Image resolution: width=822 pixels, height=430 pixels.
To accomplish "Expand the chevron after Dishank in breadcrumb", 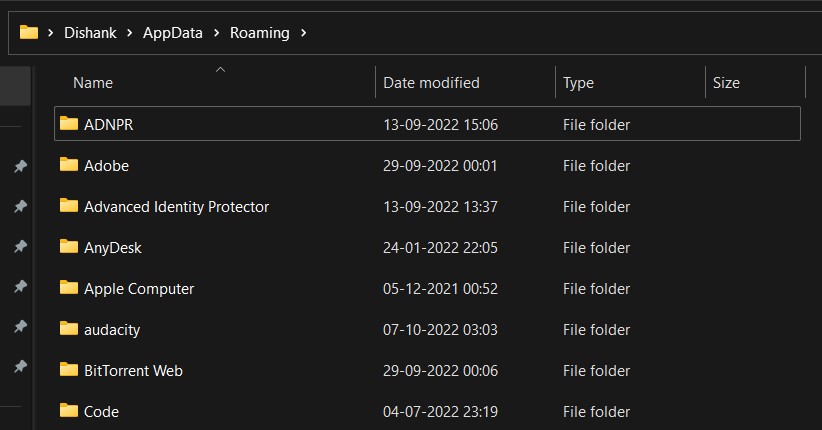I will [130, 33].
